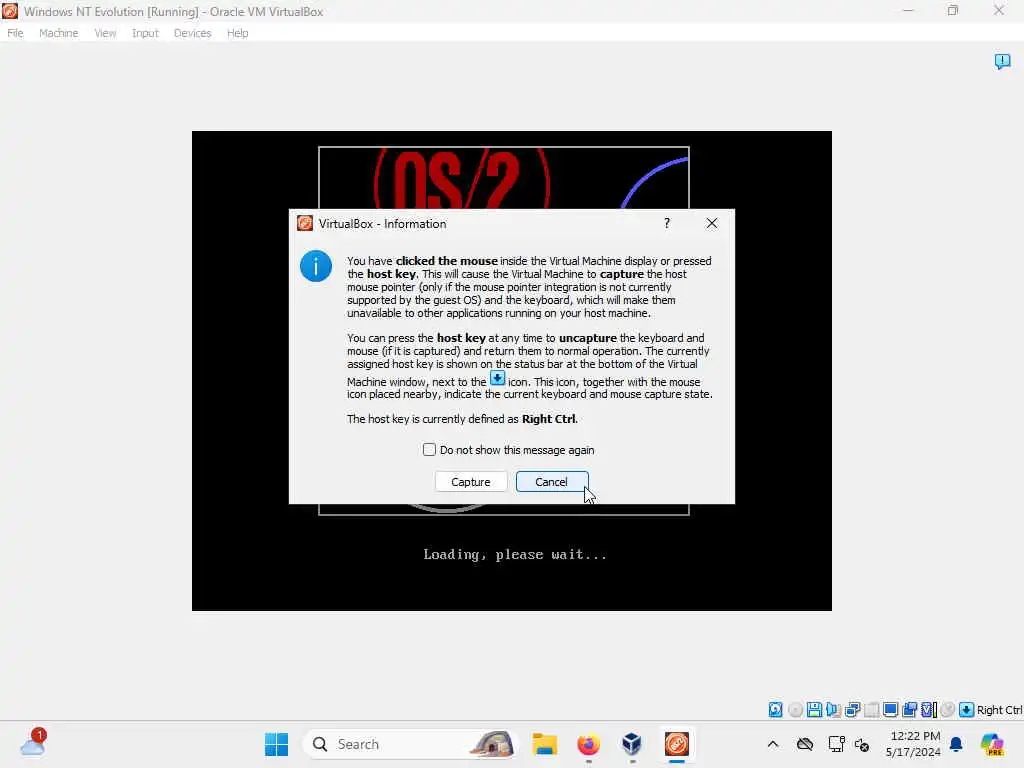1024x768 pixels.
Task: Open the network tray icon
Action: point(836,744)
